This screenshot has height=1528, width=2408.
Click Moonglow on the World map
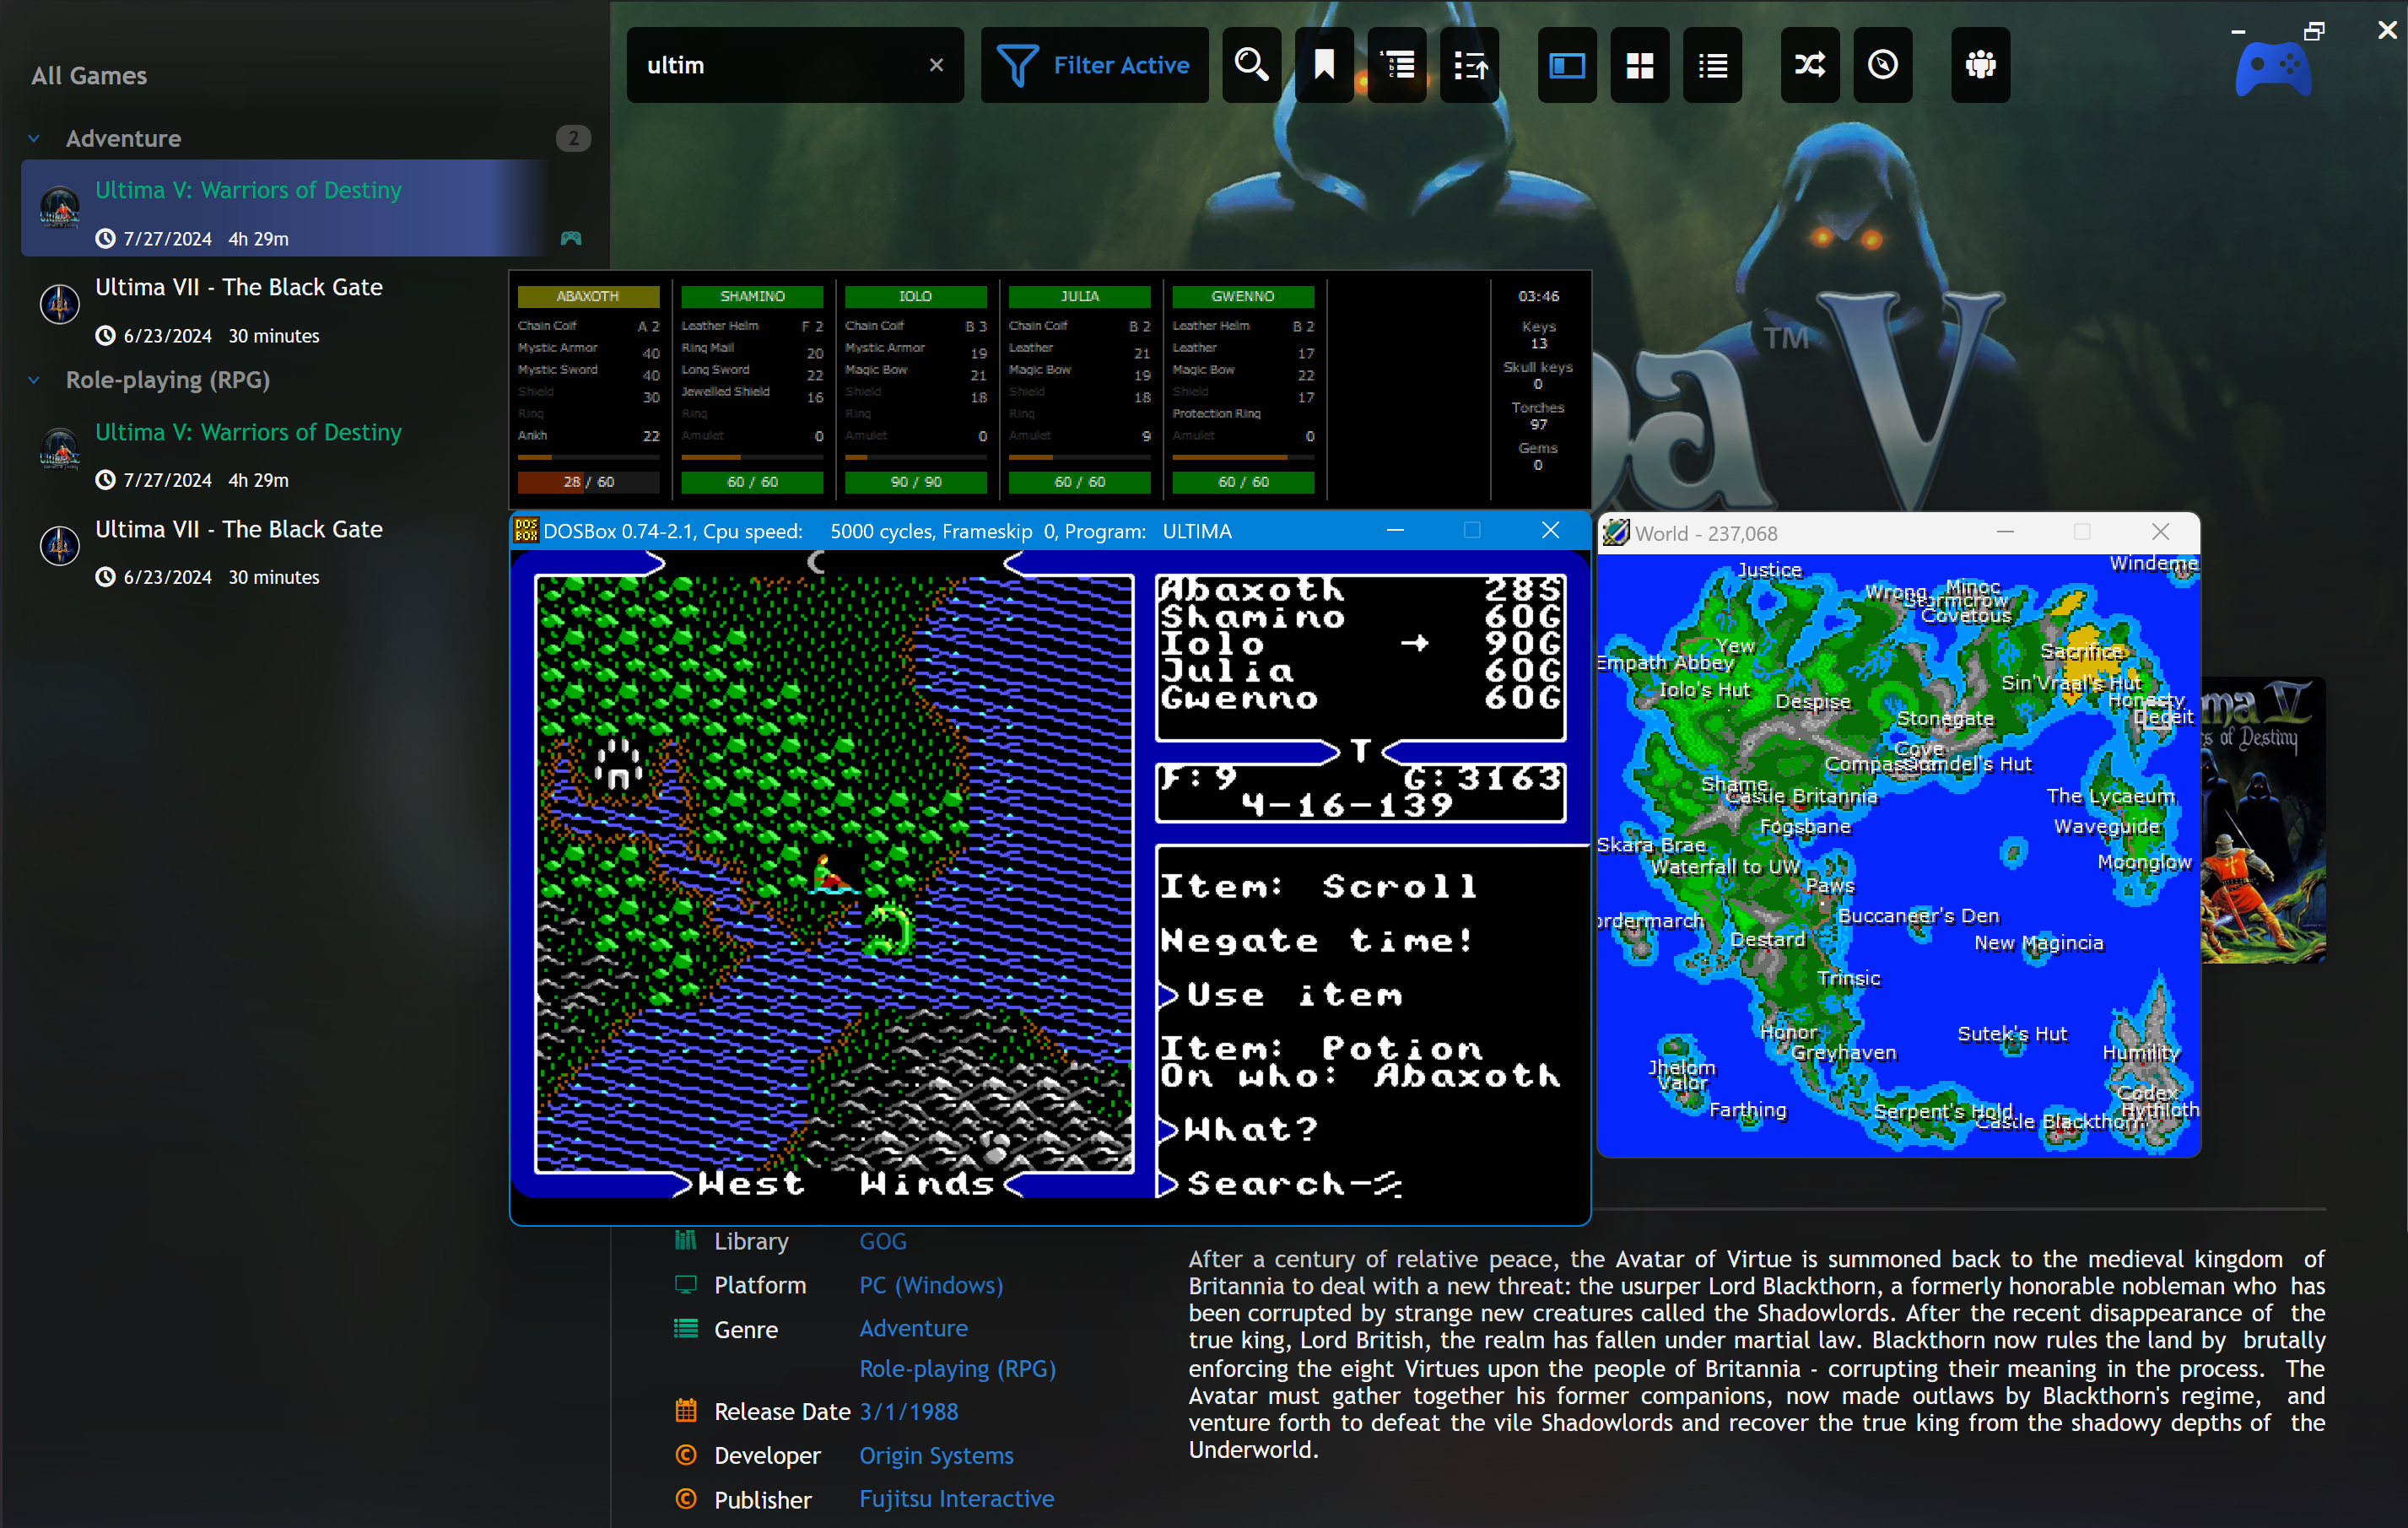2144,862
